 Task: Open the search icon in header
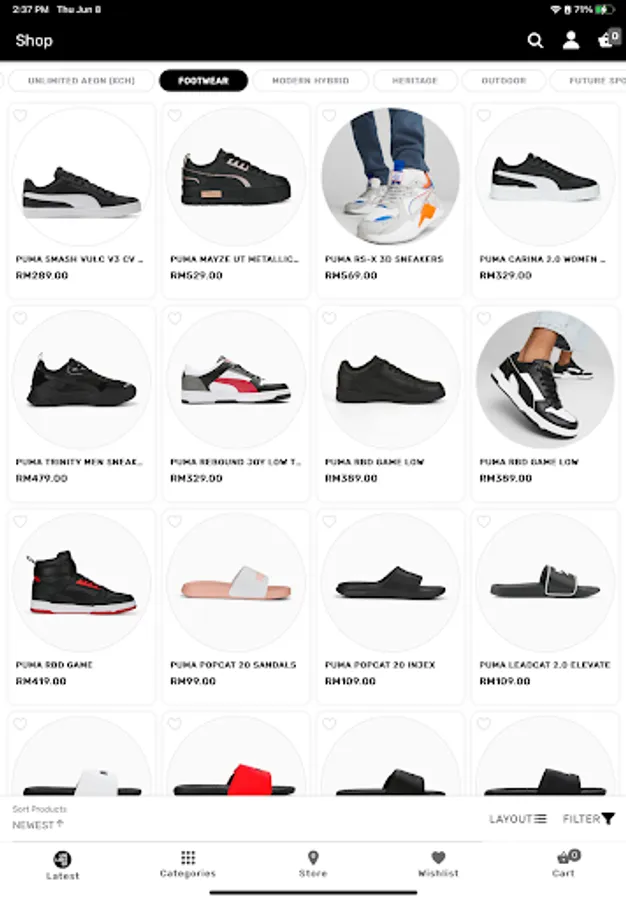(x=535, y=41)
